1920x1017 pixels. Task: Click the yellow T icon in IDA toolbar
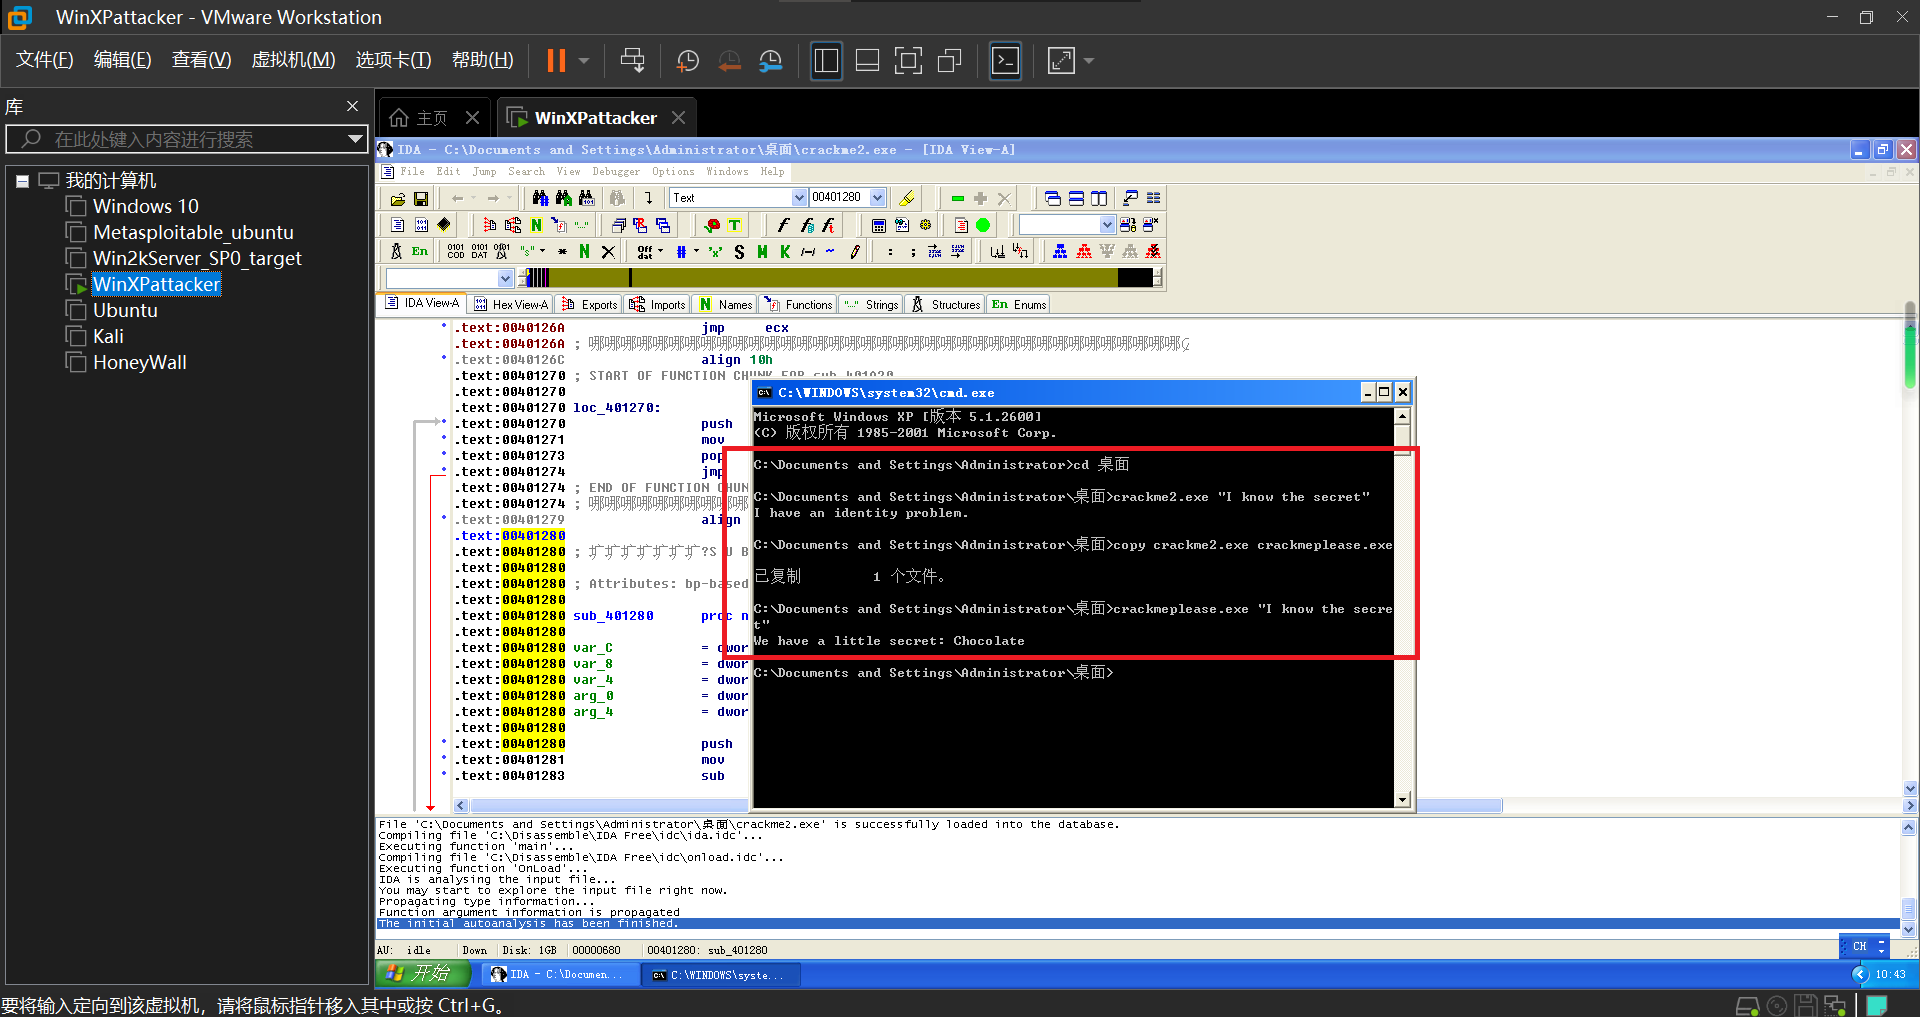pyautogui.click(x=735, y=225)
